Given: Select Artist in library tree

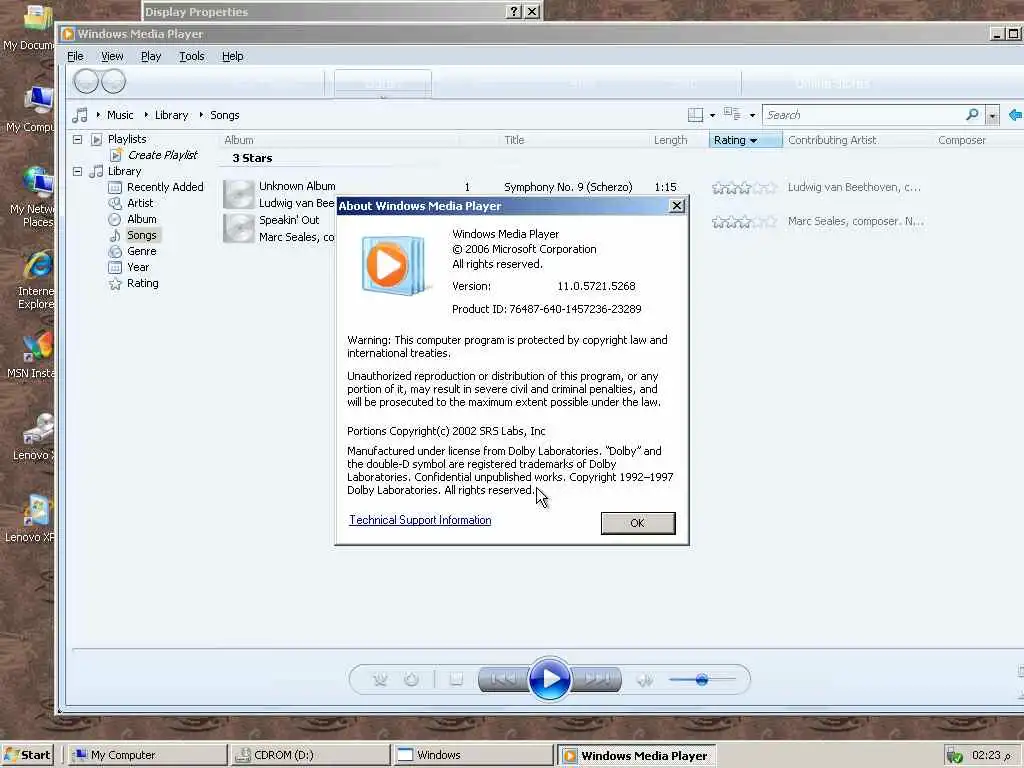Looking at the screenshot, I should 140,203.
